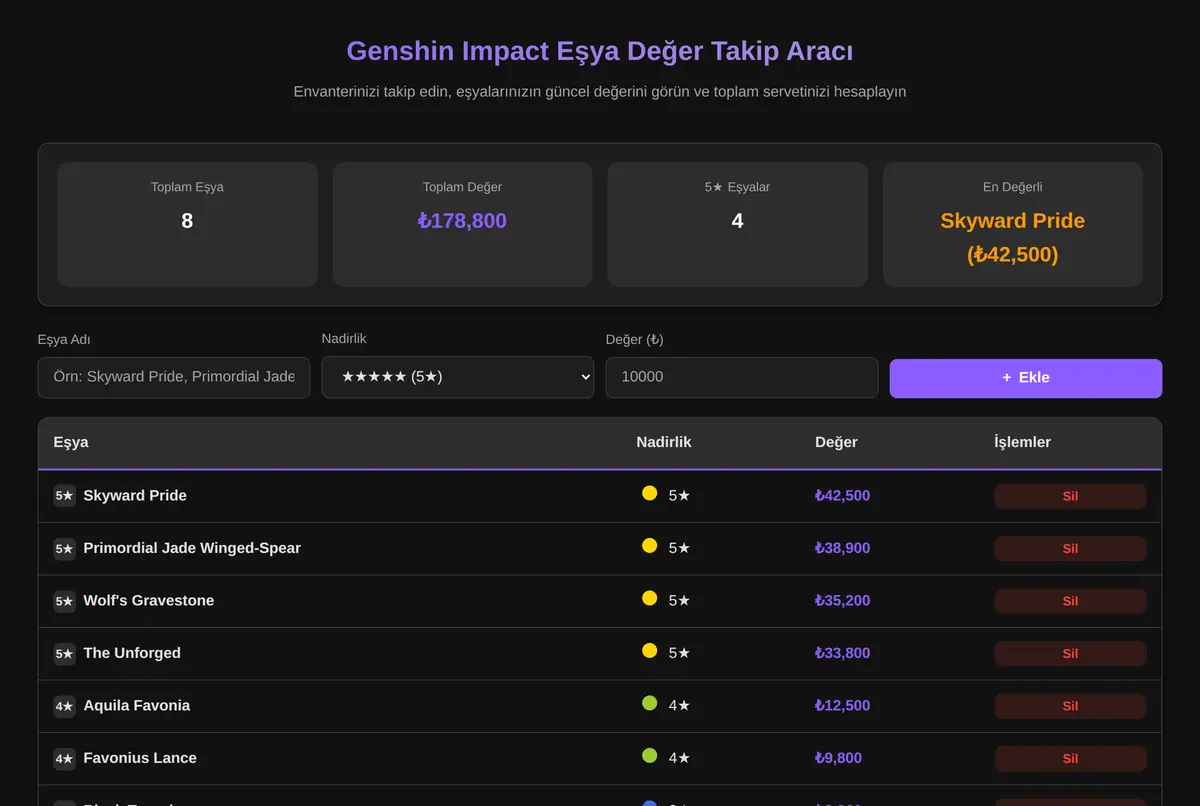Image resolution: width=1200 pixels, height=806 pixels.
Task: Click the Nadirlik column header
Action: tap(664, 442)
